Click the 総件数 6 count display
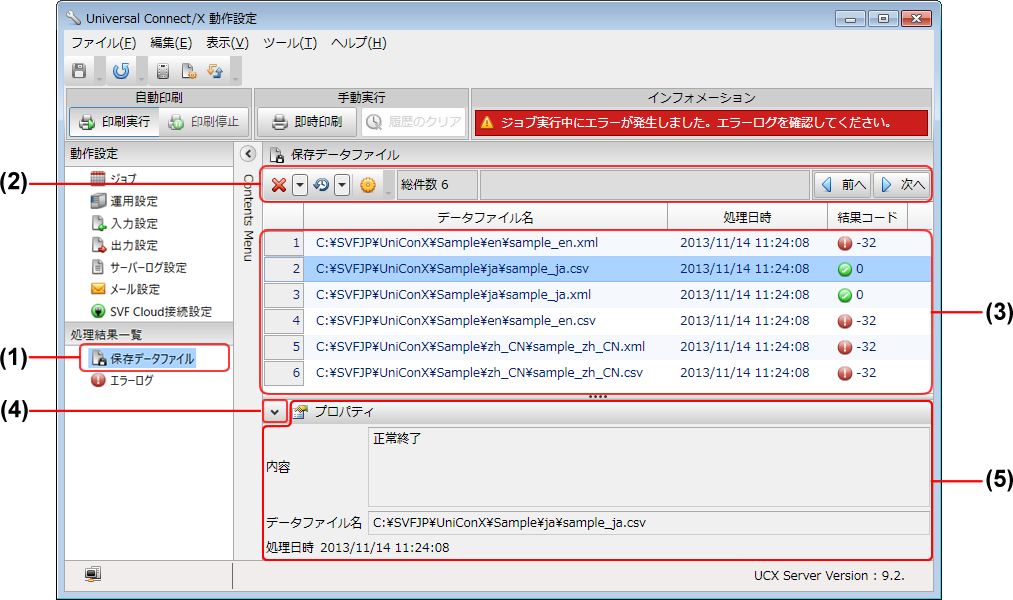 (437, 185)
